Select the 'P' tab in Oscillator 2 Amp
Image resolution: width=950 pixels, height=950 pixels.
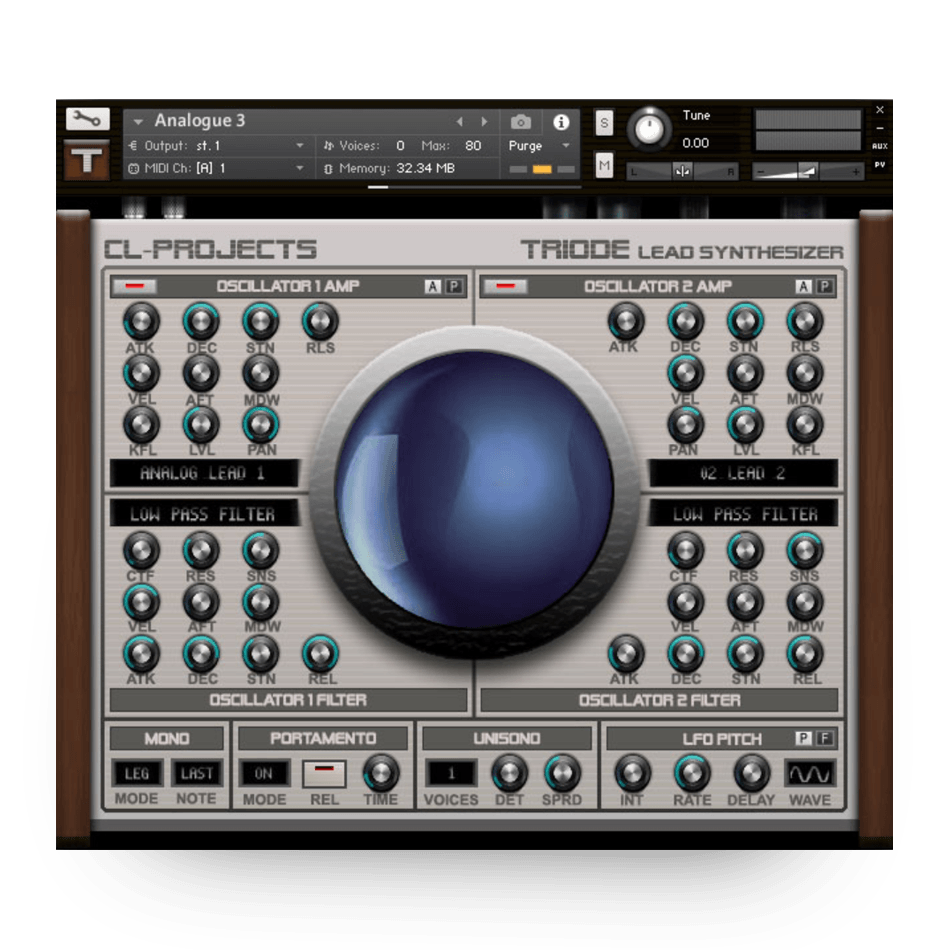(824, 287)
